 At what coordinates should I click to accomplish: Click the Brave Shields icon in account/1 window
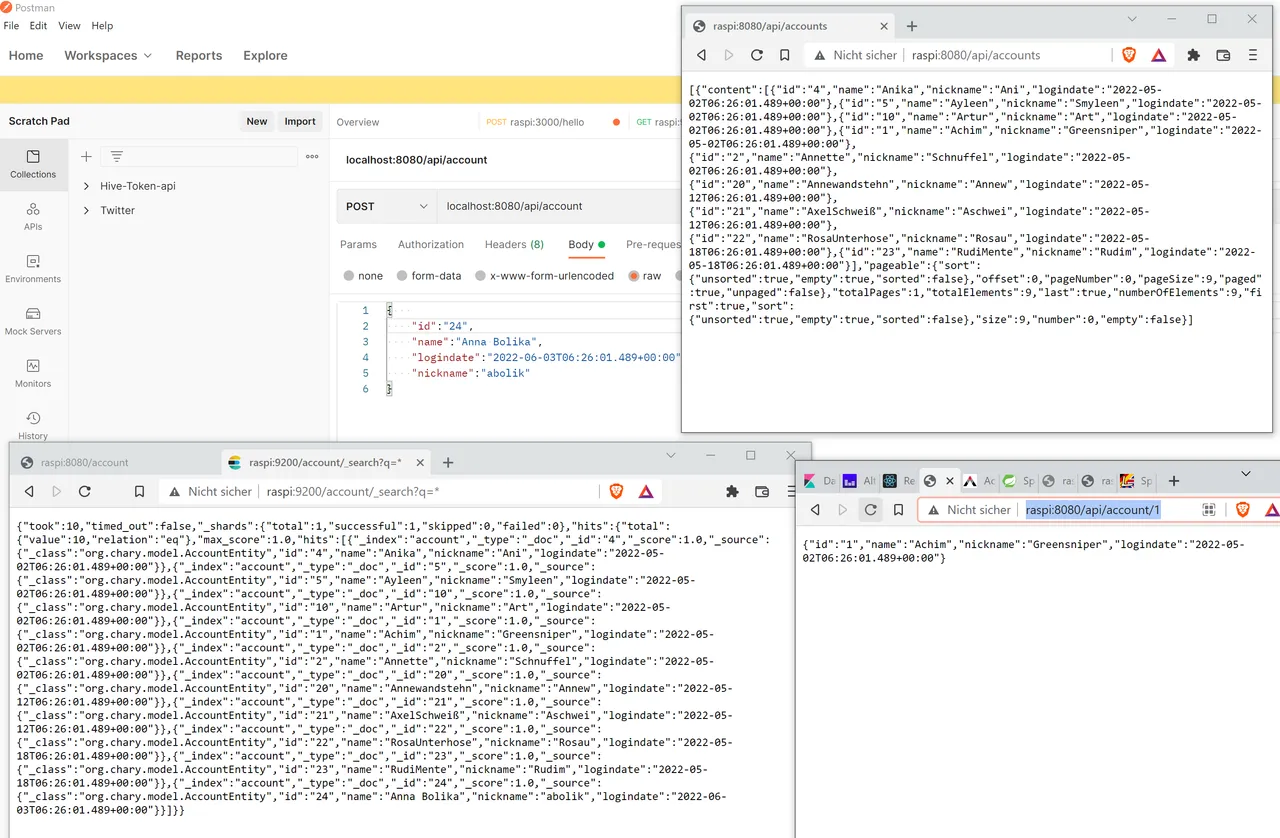coord(1243,509)
